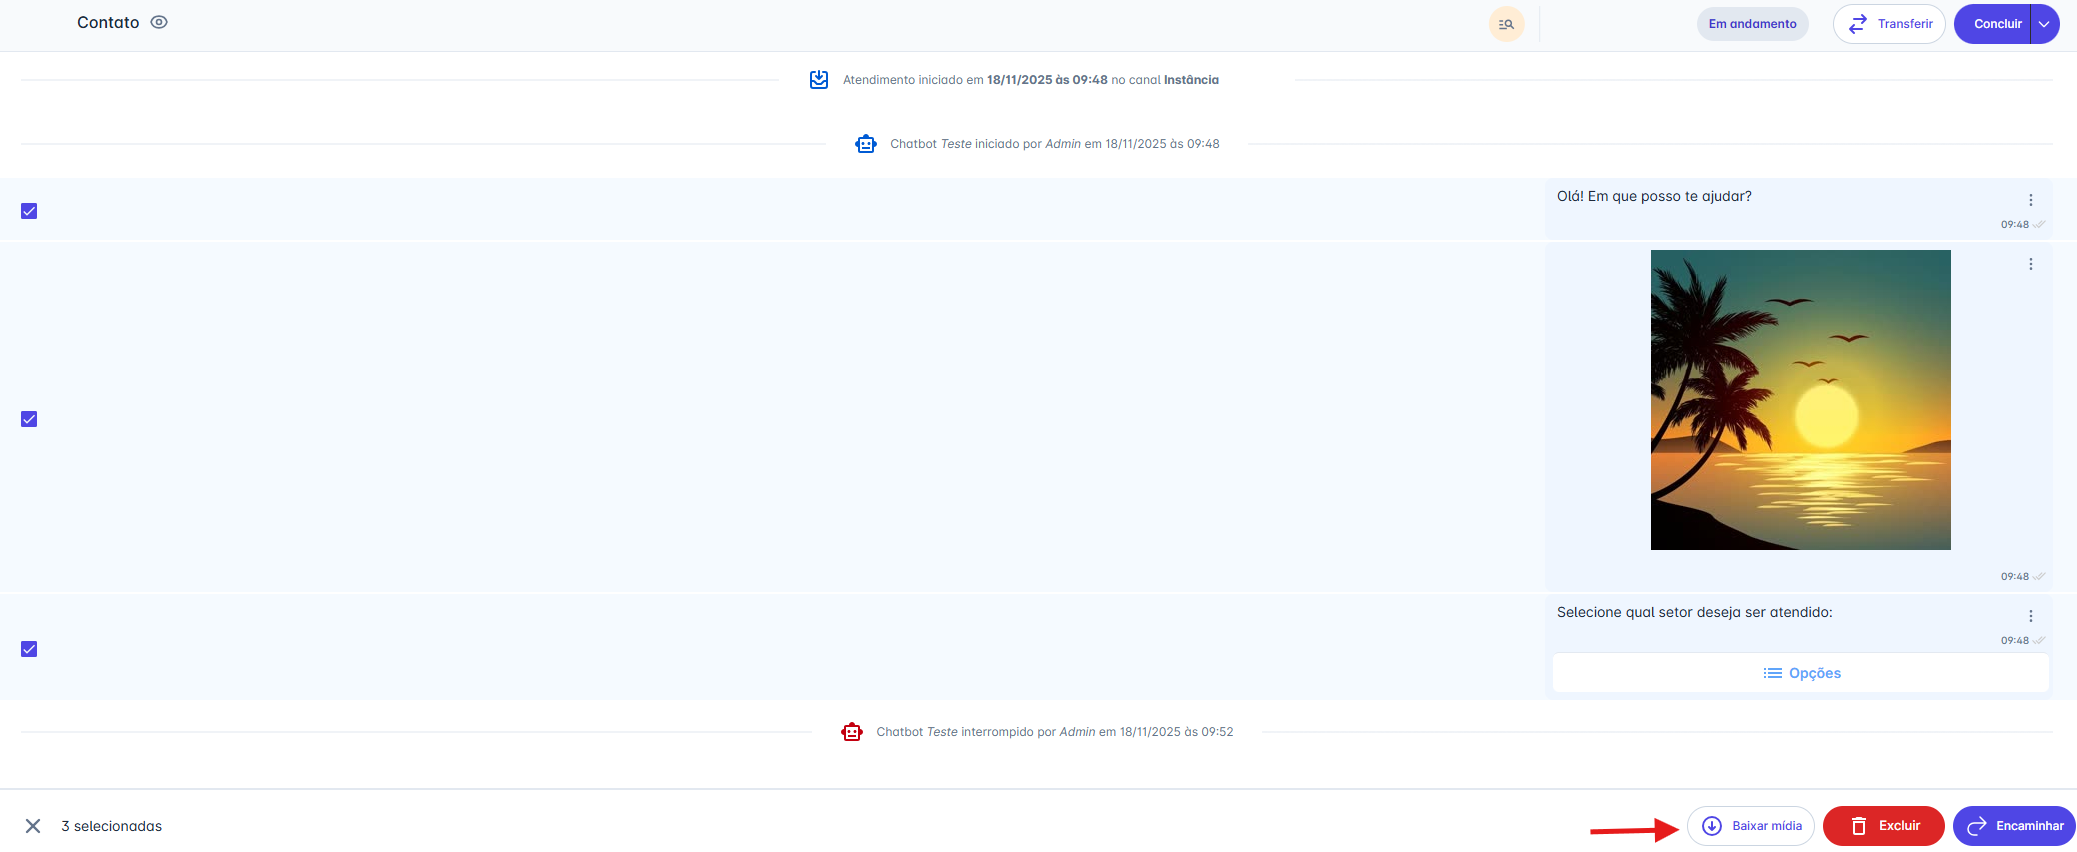Uncheck the checkbox for the sunset image message
This screenshot has width=2077, height=852.
pos(29,419)
